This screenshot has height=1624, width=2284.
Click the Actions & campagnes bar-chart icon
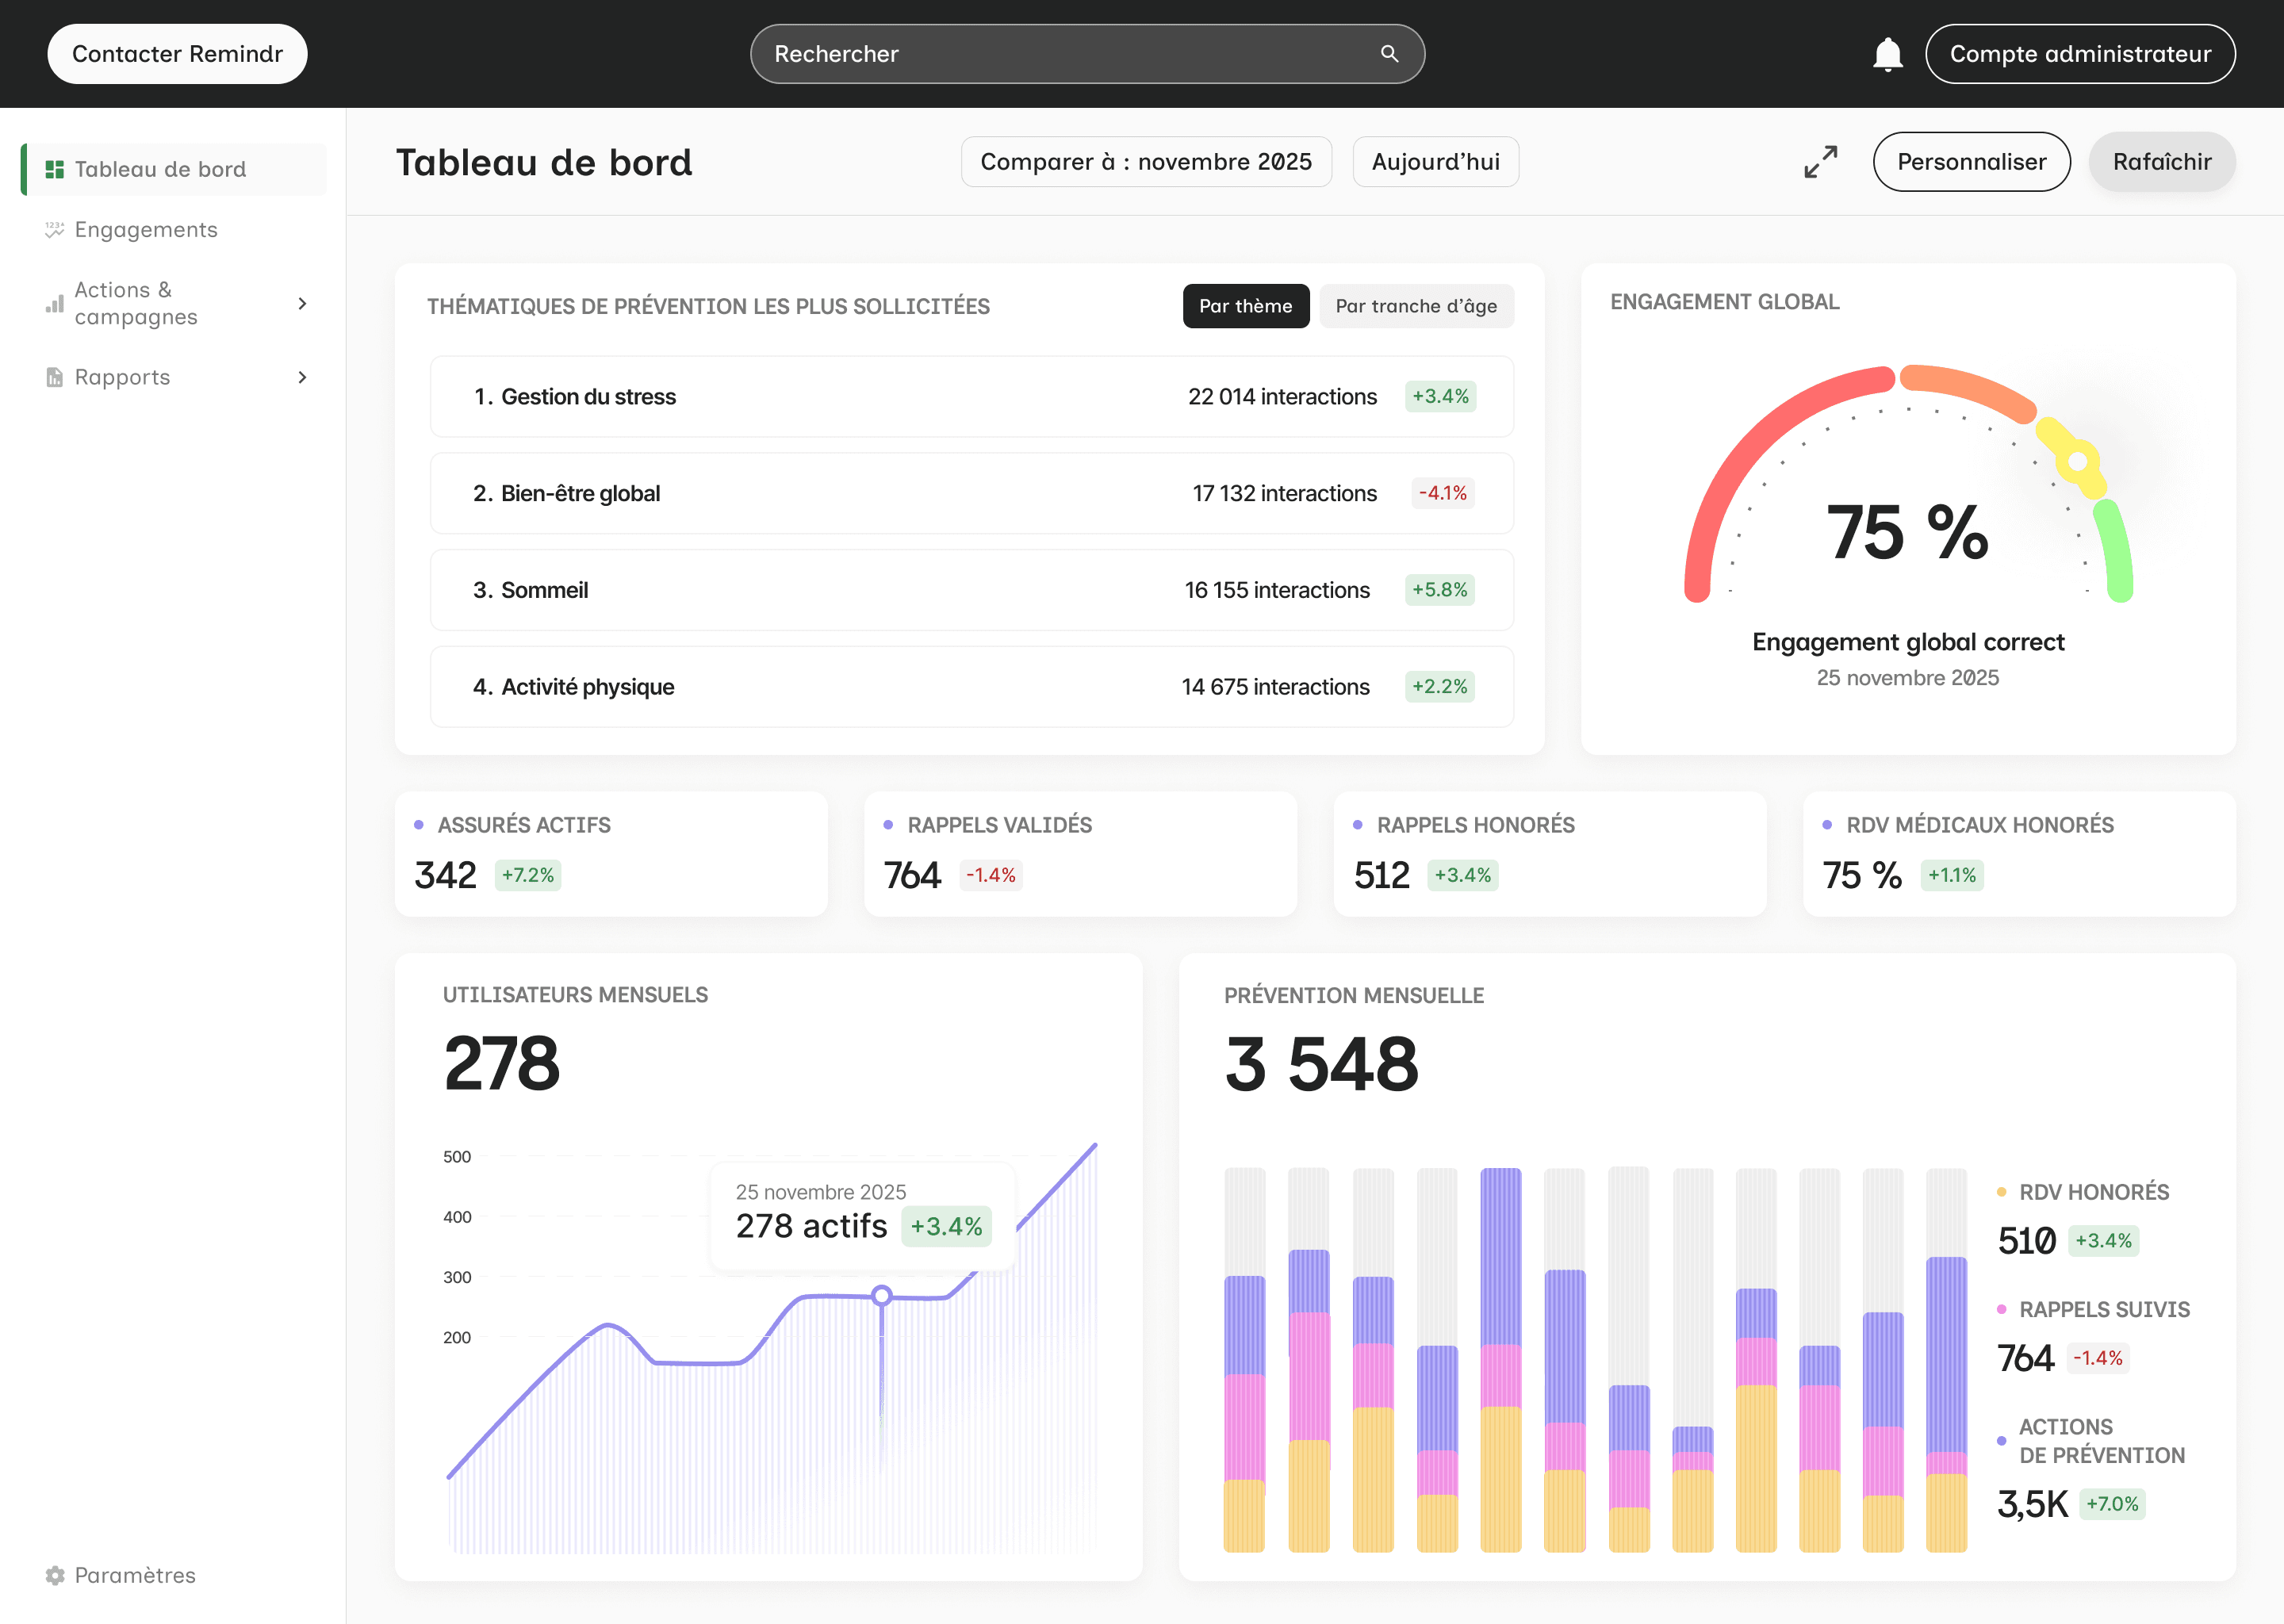(x=55, y=304)
